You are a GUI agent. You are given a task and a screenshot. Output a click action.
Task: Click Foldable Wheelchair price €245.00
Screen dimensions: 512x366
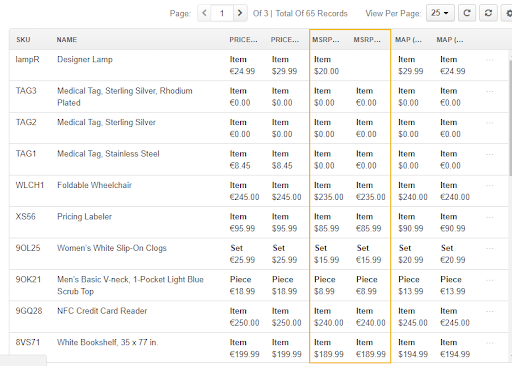coord(244,197)
